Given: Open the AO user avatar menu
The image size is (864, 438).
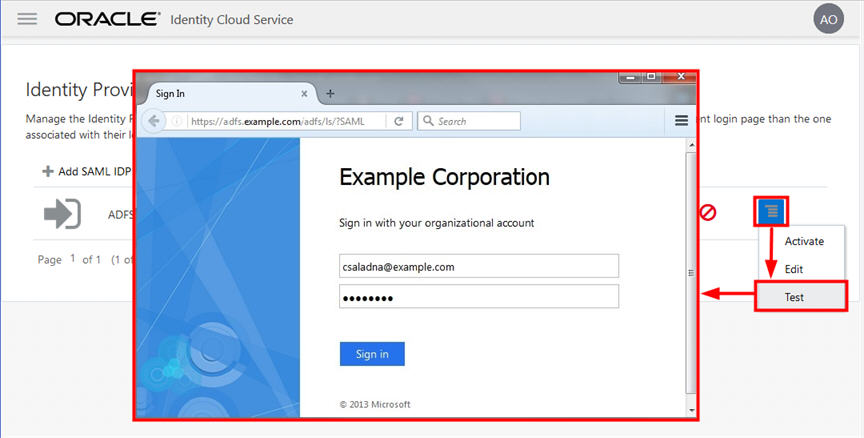Looking at the screenshot, I should pyautogui.click(x=828, y=19).
